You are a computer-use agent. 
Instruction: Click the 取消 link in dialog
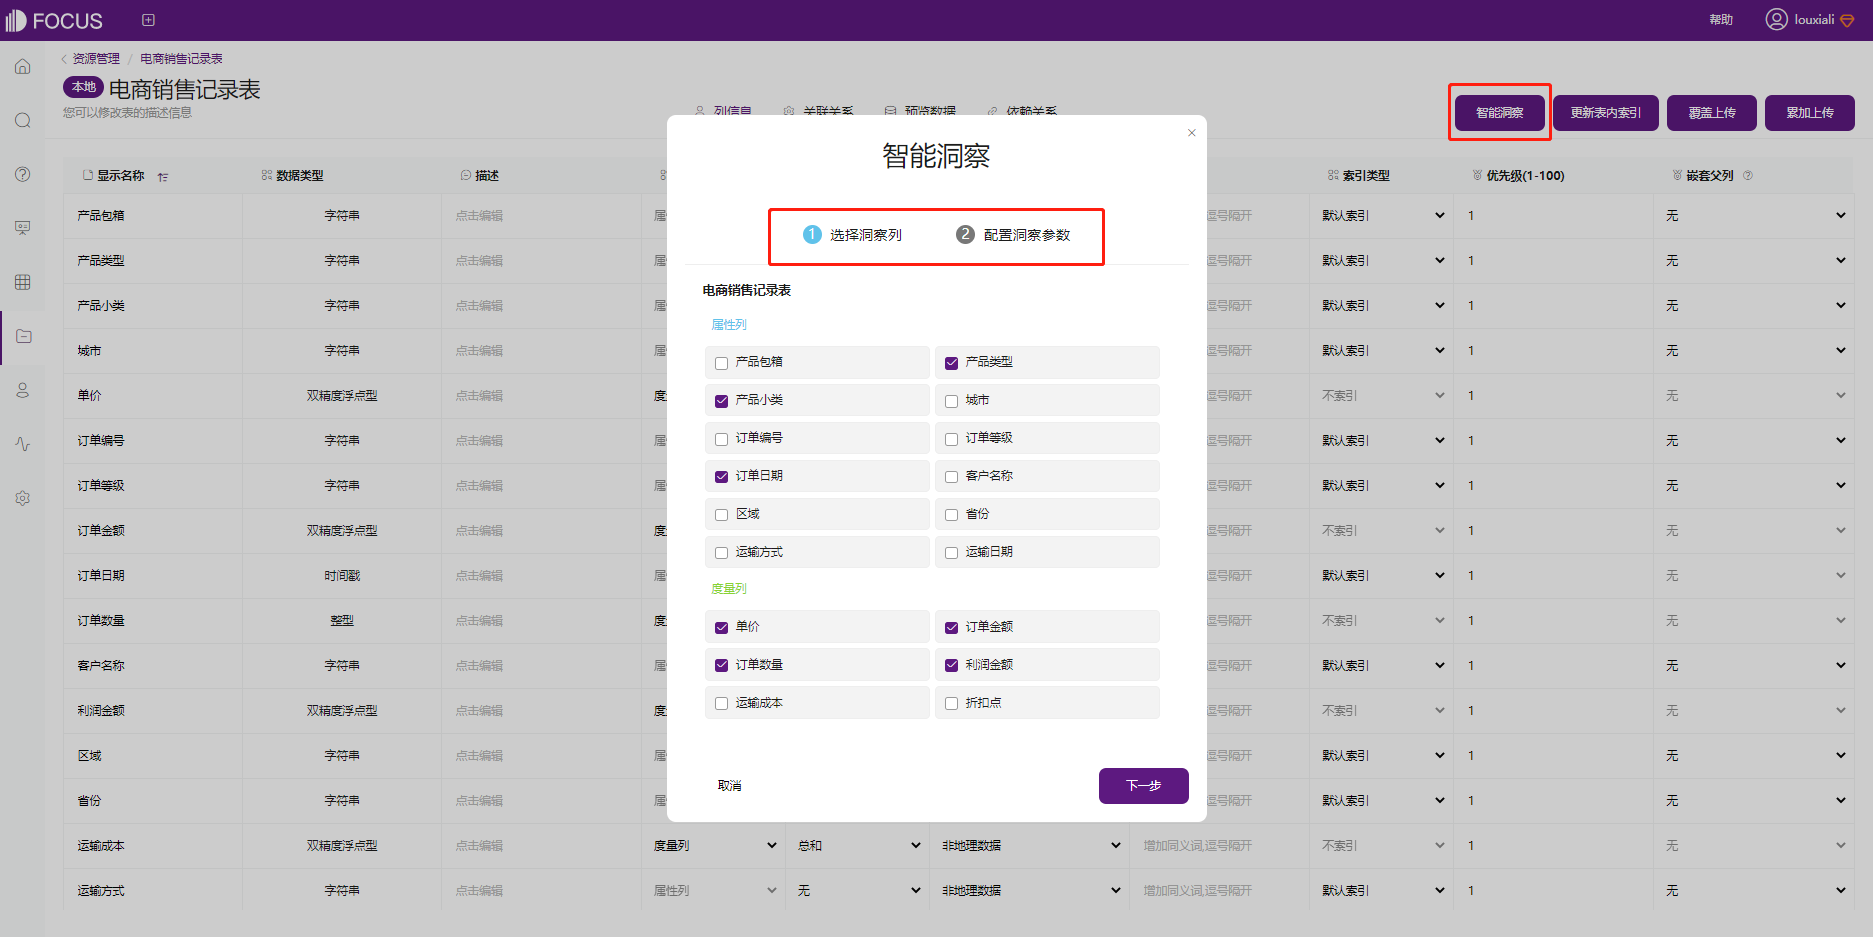729,785
